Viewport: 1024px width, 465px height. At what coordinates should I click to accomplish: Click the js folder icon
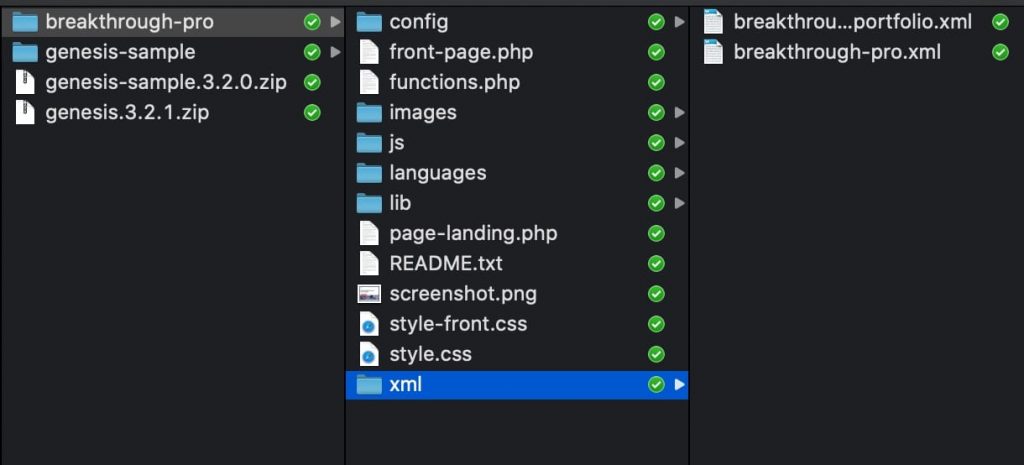point(369,143)
